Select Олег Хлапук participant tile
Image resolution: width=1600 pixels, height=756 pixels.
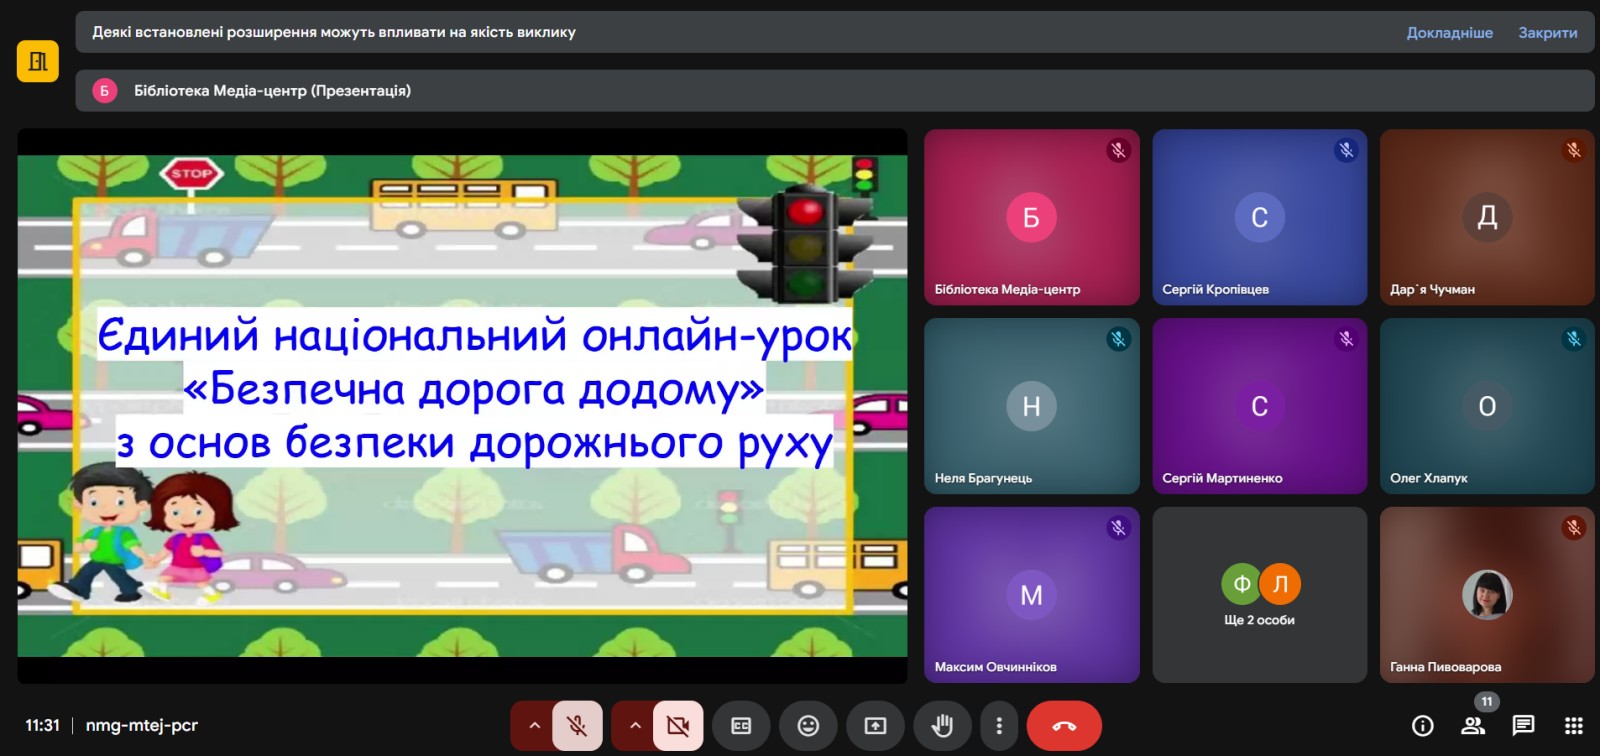1487,406
